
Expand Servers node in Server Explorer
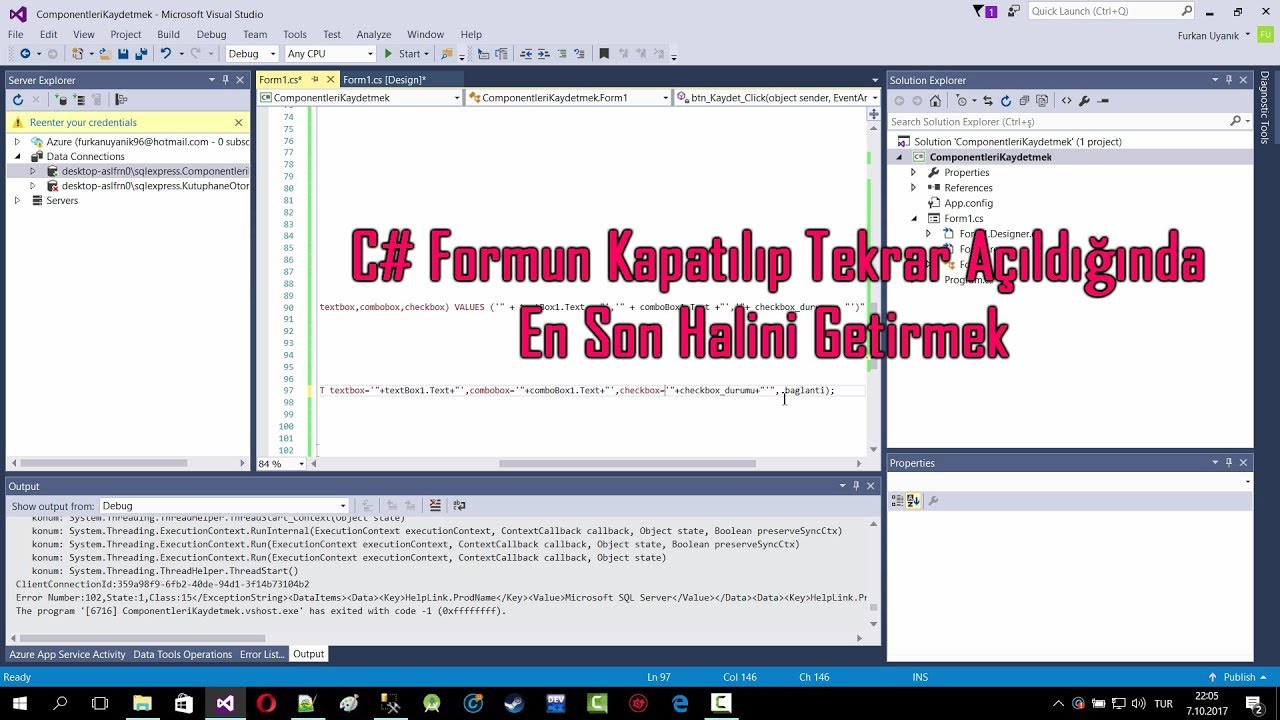point(17,201)
